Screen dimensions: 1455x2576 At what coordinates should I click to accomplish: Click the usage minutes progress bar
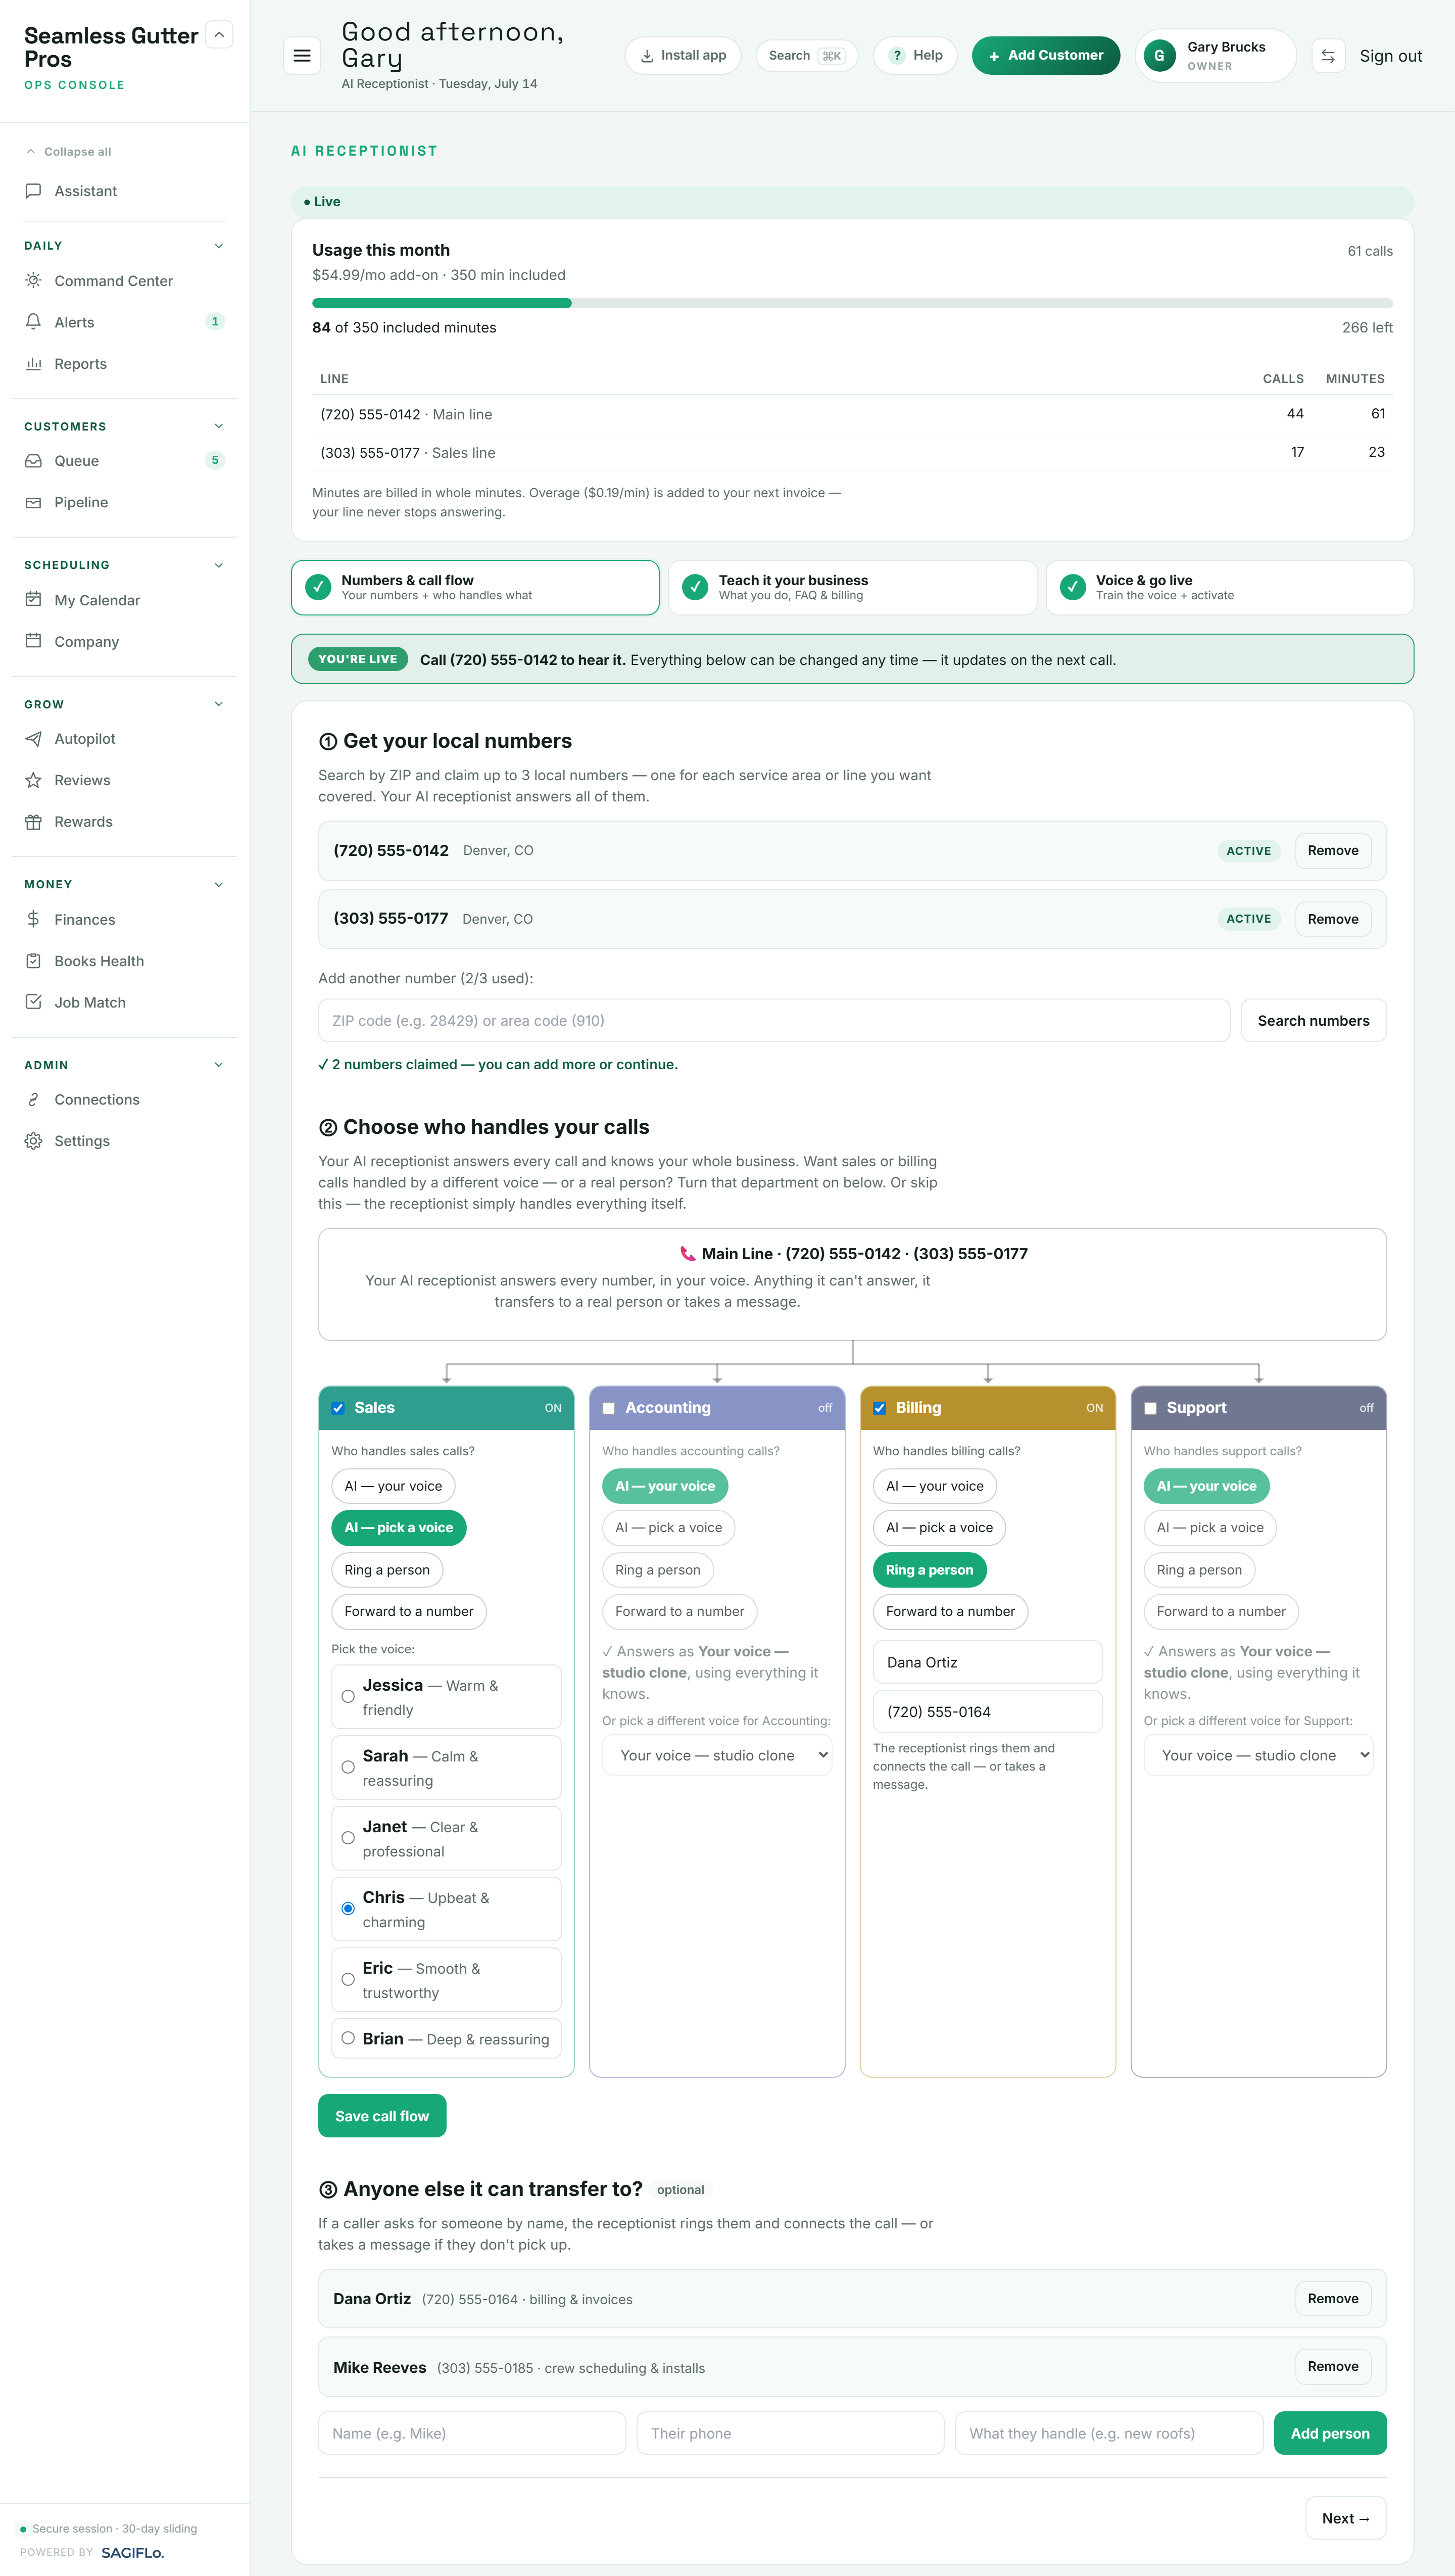pyautogui.click(x=852, y=303)
